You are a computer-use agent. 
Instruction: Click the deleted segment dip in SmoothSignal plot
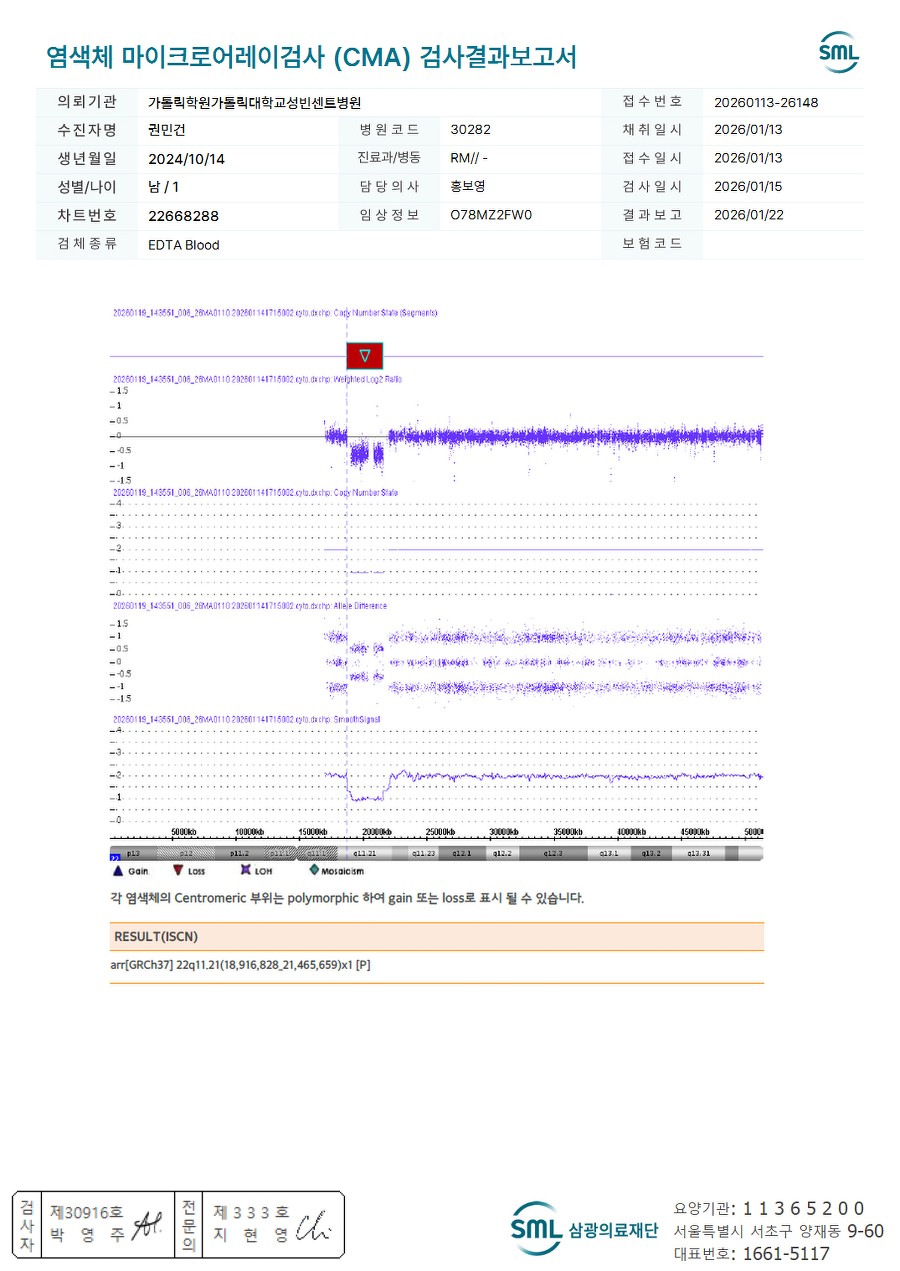click(367, 797)
